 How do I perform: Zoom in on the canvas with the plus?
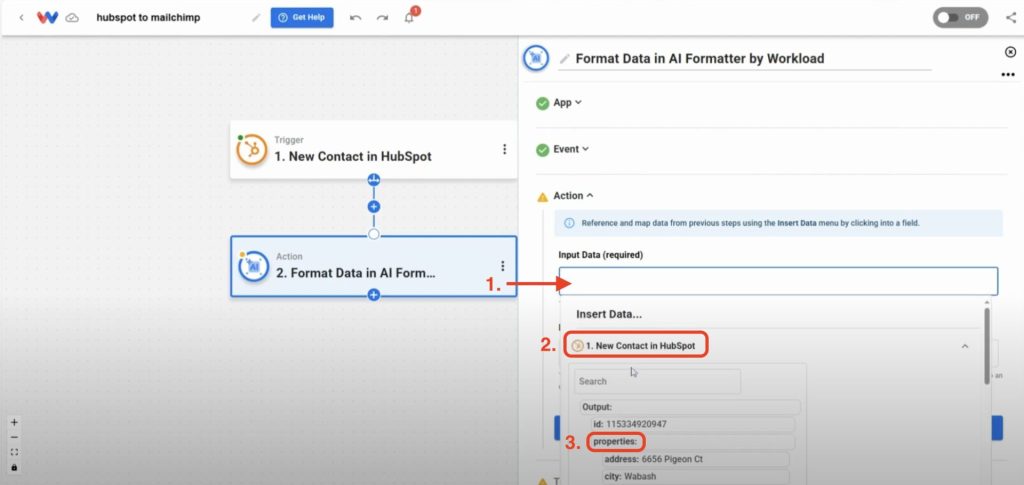[x=14, y=422]
